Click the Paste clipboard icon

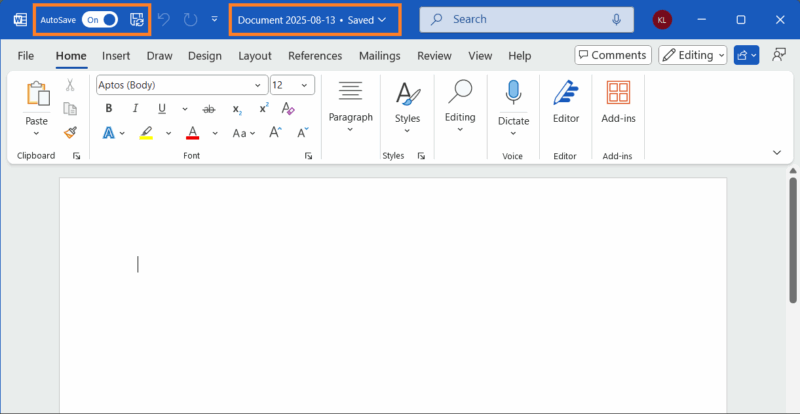(x=38, y=94)
